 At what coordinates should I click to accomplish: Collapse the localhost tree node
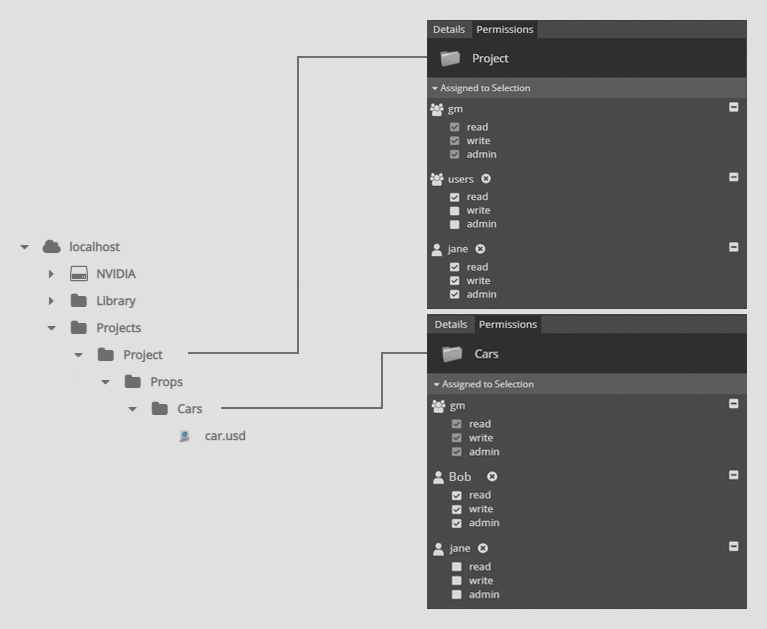coord(24,247)
